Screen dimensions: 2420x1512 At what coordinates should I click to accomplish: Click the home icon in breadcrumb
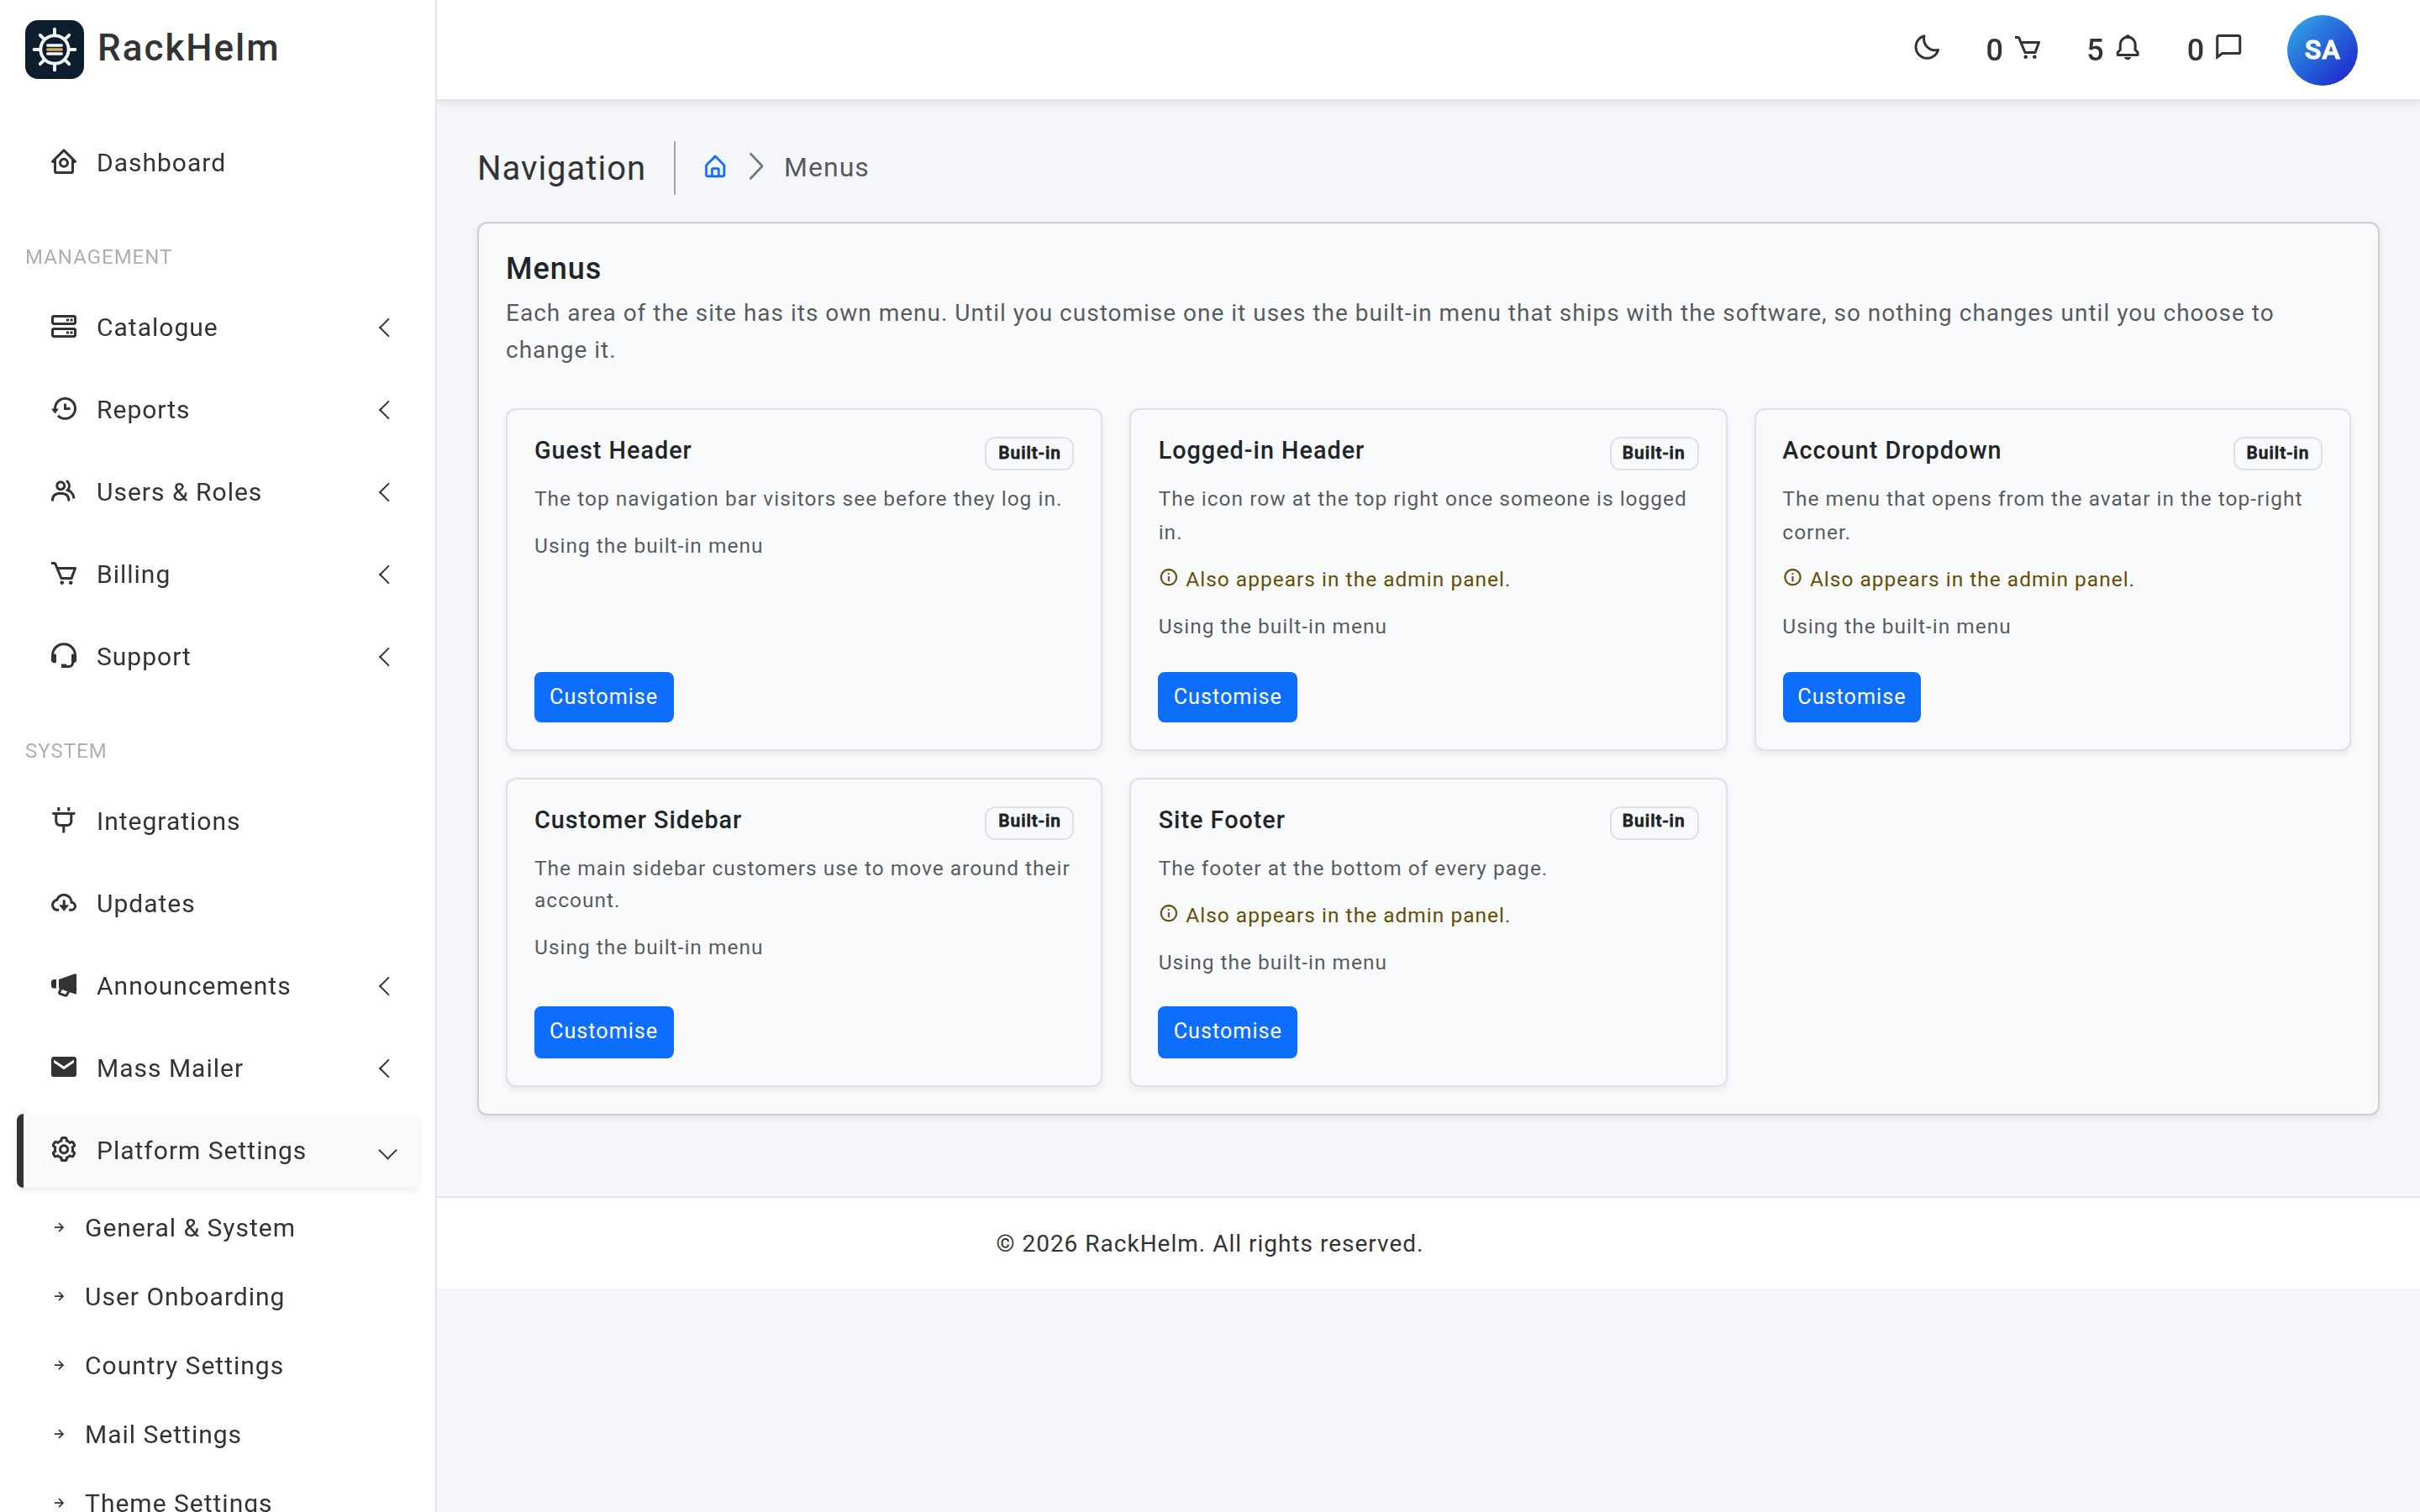pos(714,167)
